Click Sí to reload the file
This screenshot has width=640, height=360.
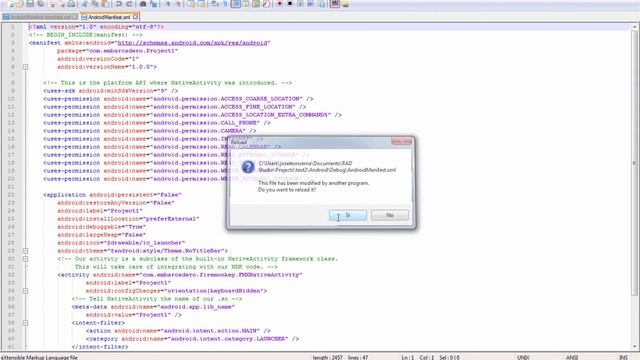tap(348, 215)
